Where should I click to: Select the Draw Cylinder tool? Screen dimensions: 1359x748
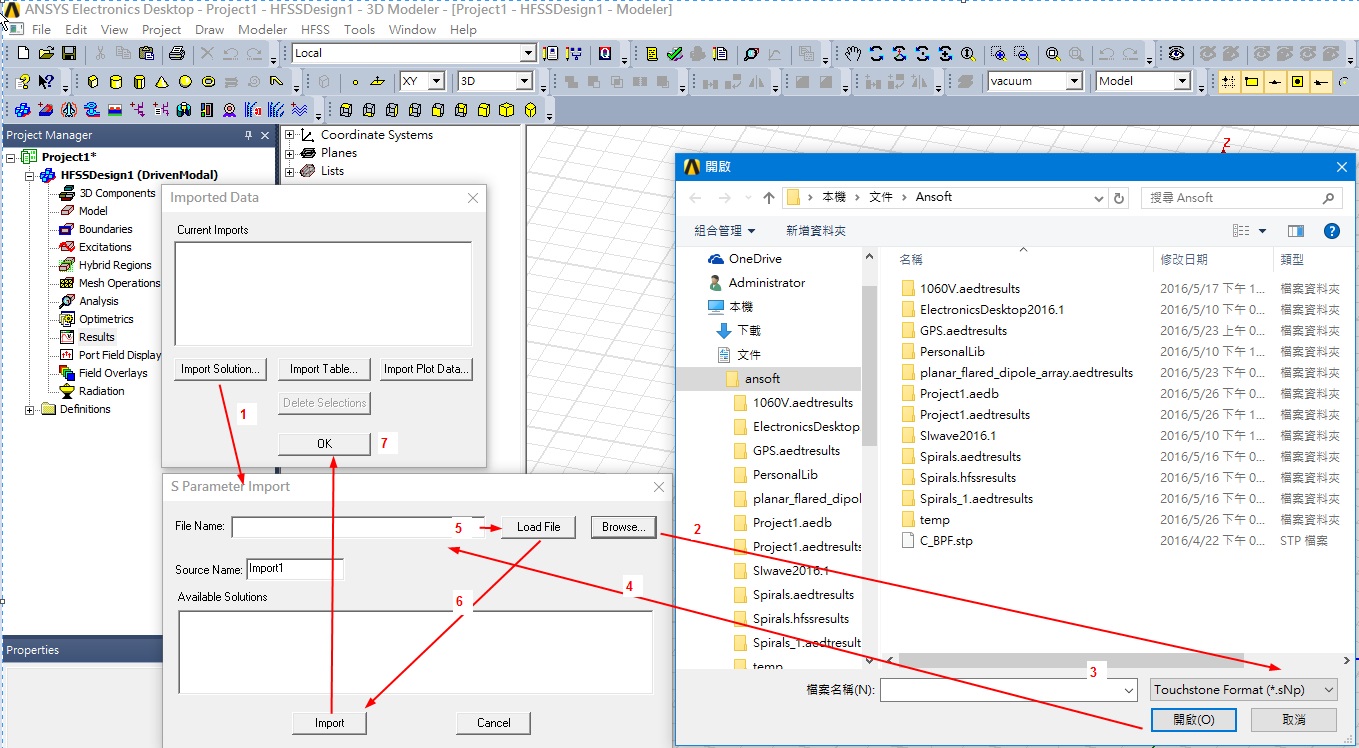pyautogui.click(x=116, y=81)
